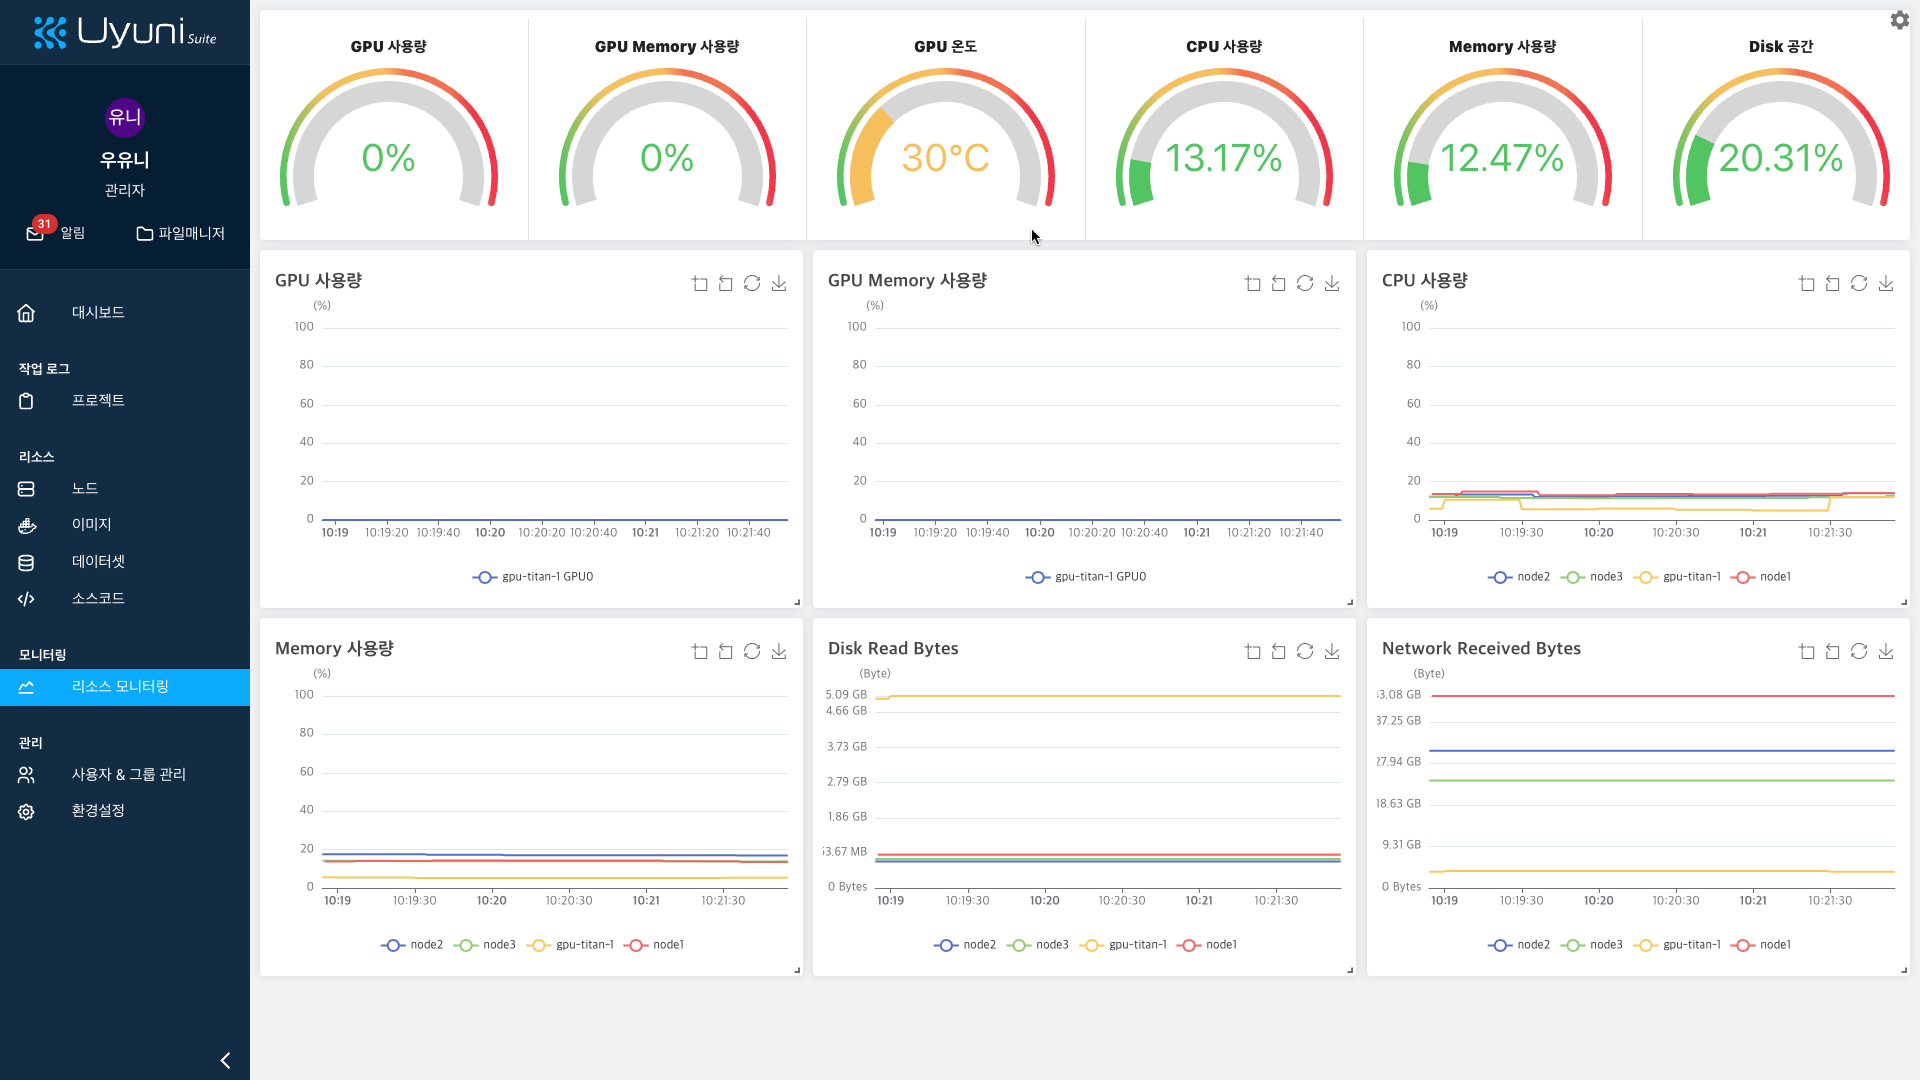This screenshot has height=1080, width=1920.
Task: Toggle gpu-titan-1 GPU0 legend in GPU 사용량 chart
Action: pos(533,577)
